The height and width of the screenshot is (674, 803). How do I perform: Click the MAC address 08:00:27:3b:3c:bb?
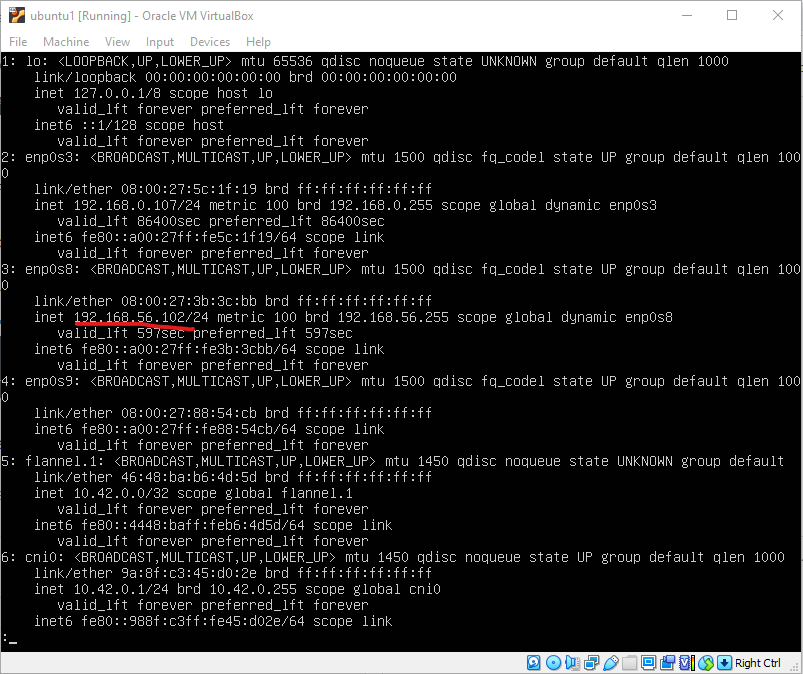point(189,301)
